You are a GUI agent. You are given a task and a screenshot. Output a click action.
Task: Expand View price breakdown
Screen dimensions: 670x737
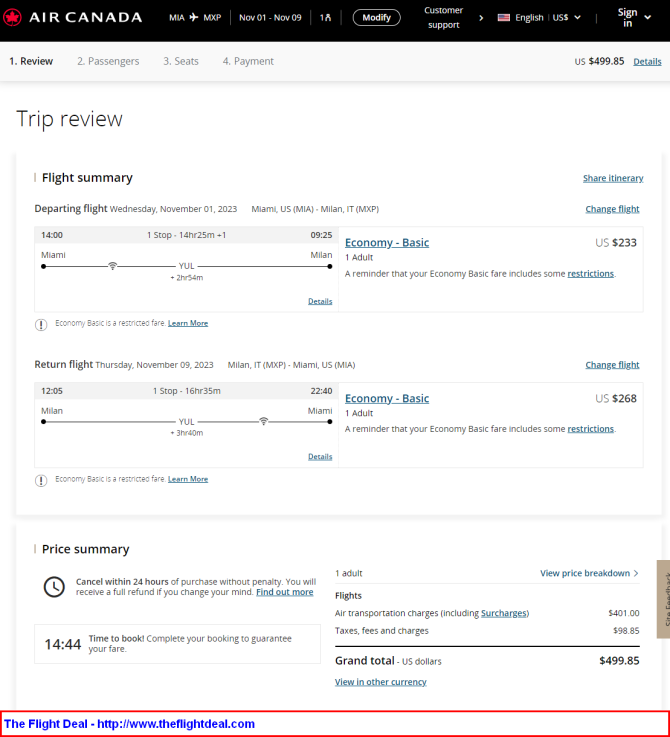pyautogui.click(x=589, y=573)
